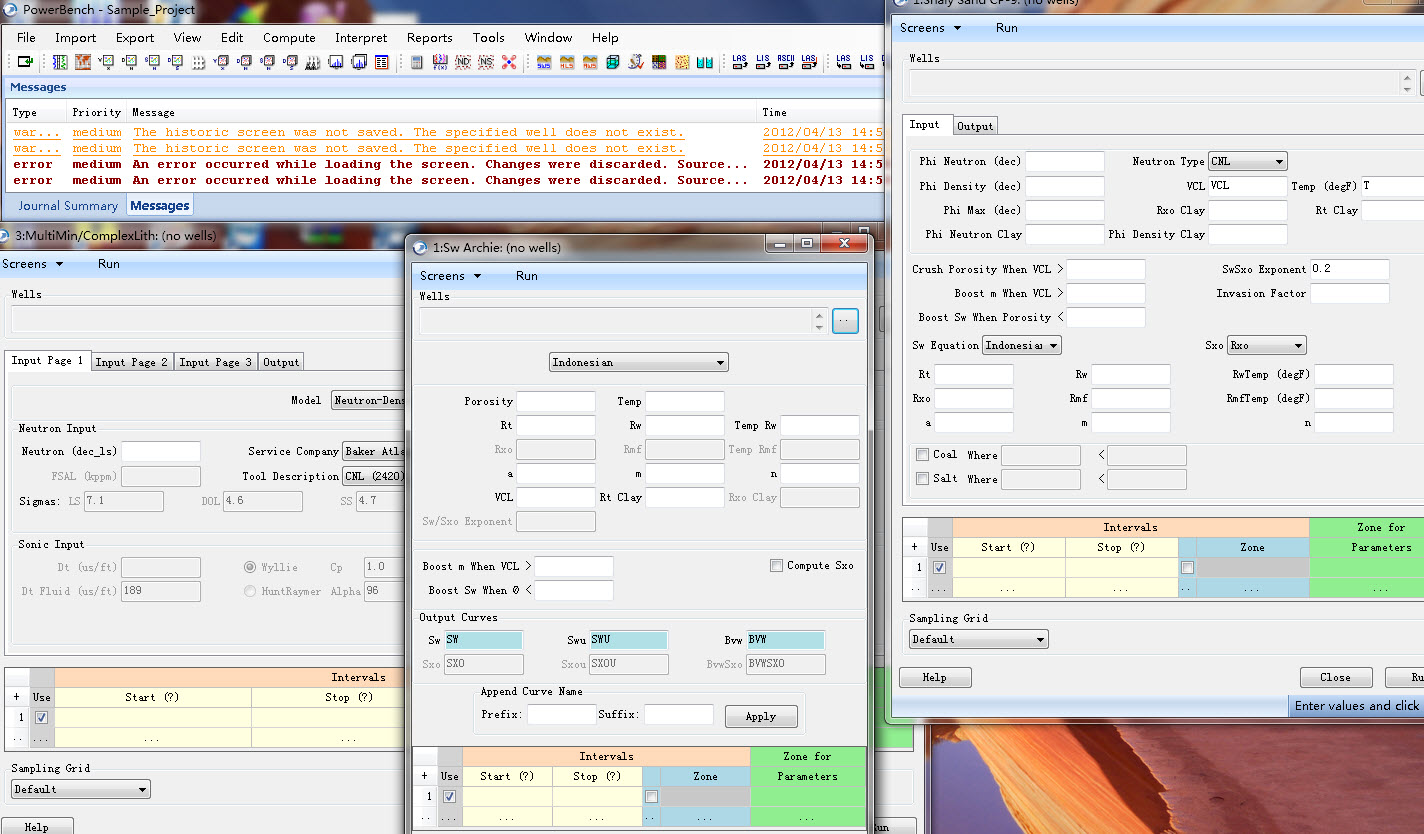Viewport: 1424px width, 834px height.
Task: Open Sw Equation dropdown in Shaly Sand
Action: click(x=1022, y=345)
